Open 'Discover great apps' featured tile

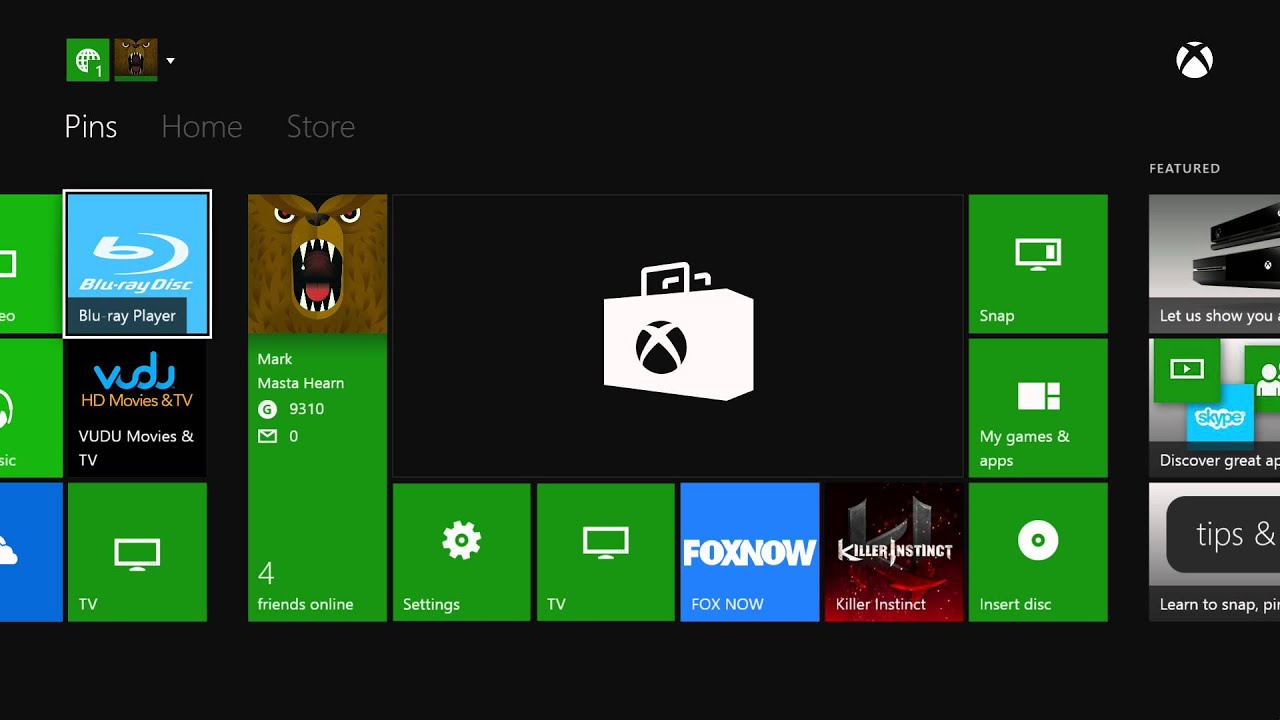pos(1214,408)
